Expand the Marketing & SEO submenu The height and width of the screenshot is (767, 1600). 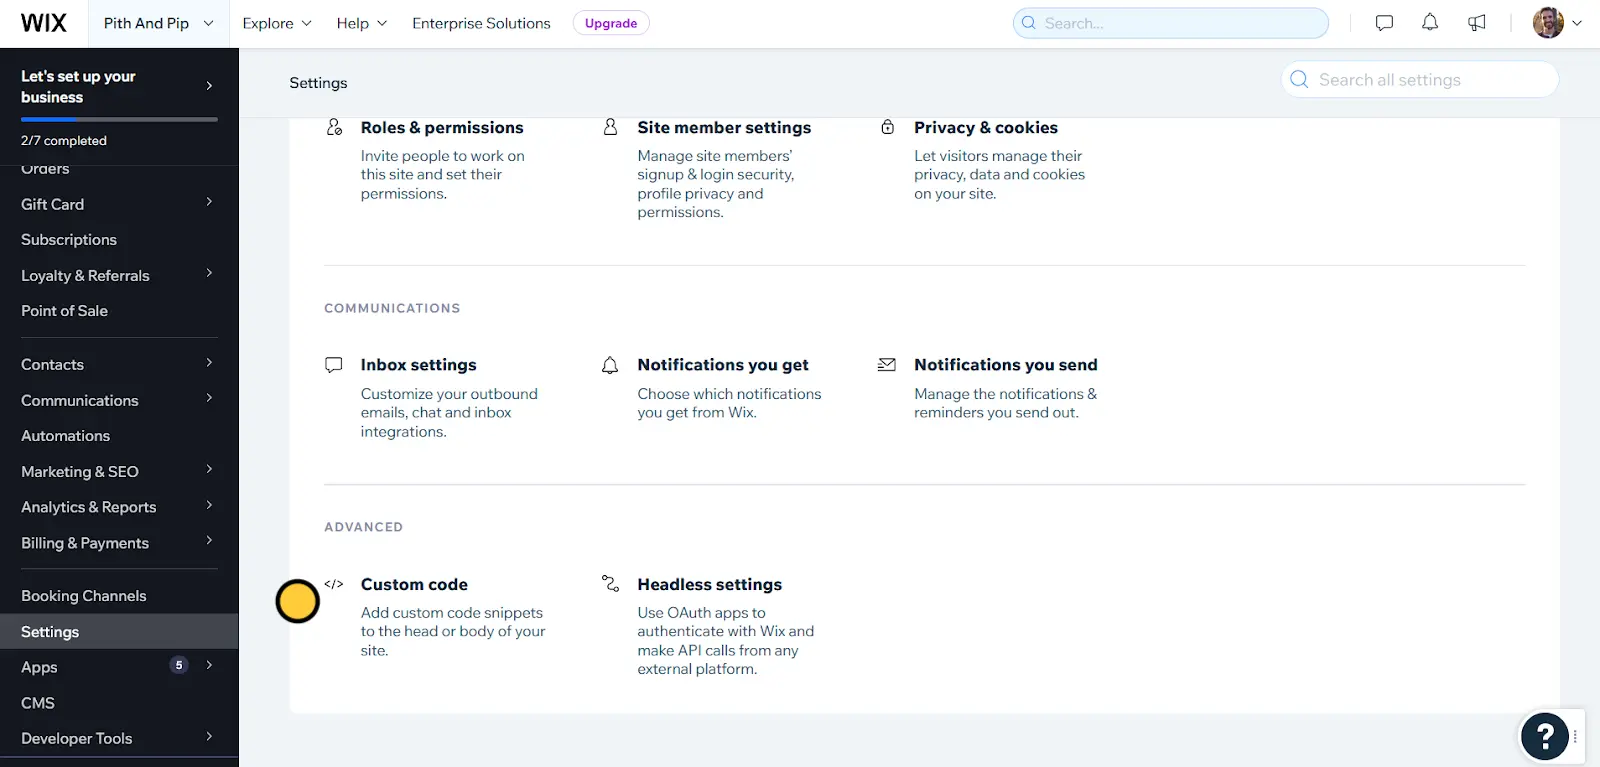tap(209, 469)
